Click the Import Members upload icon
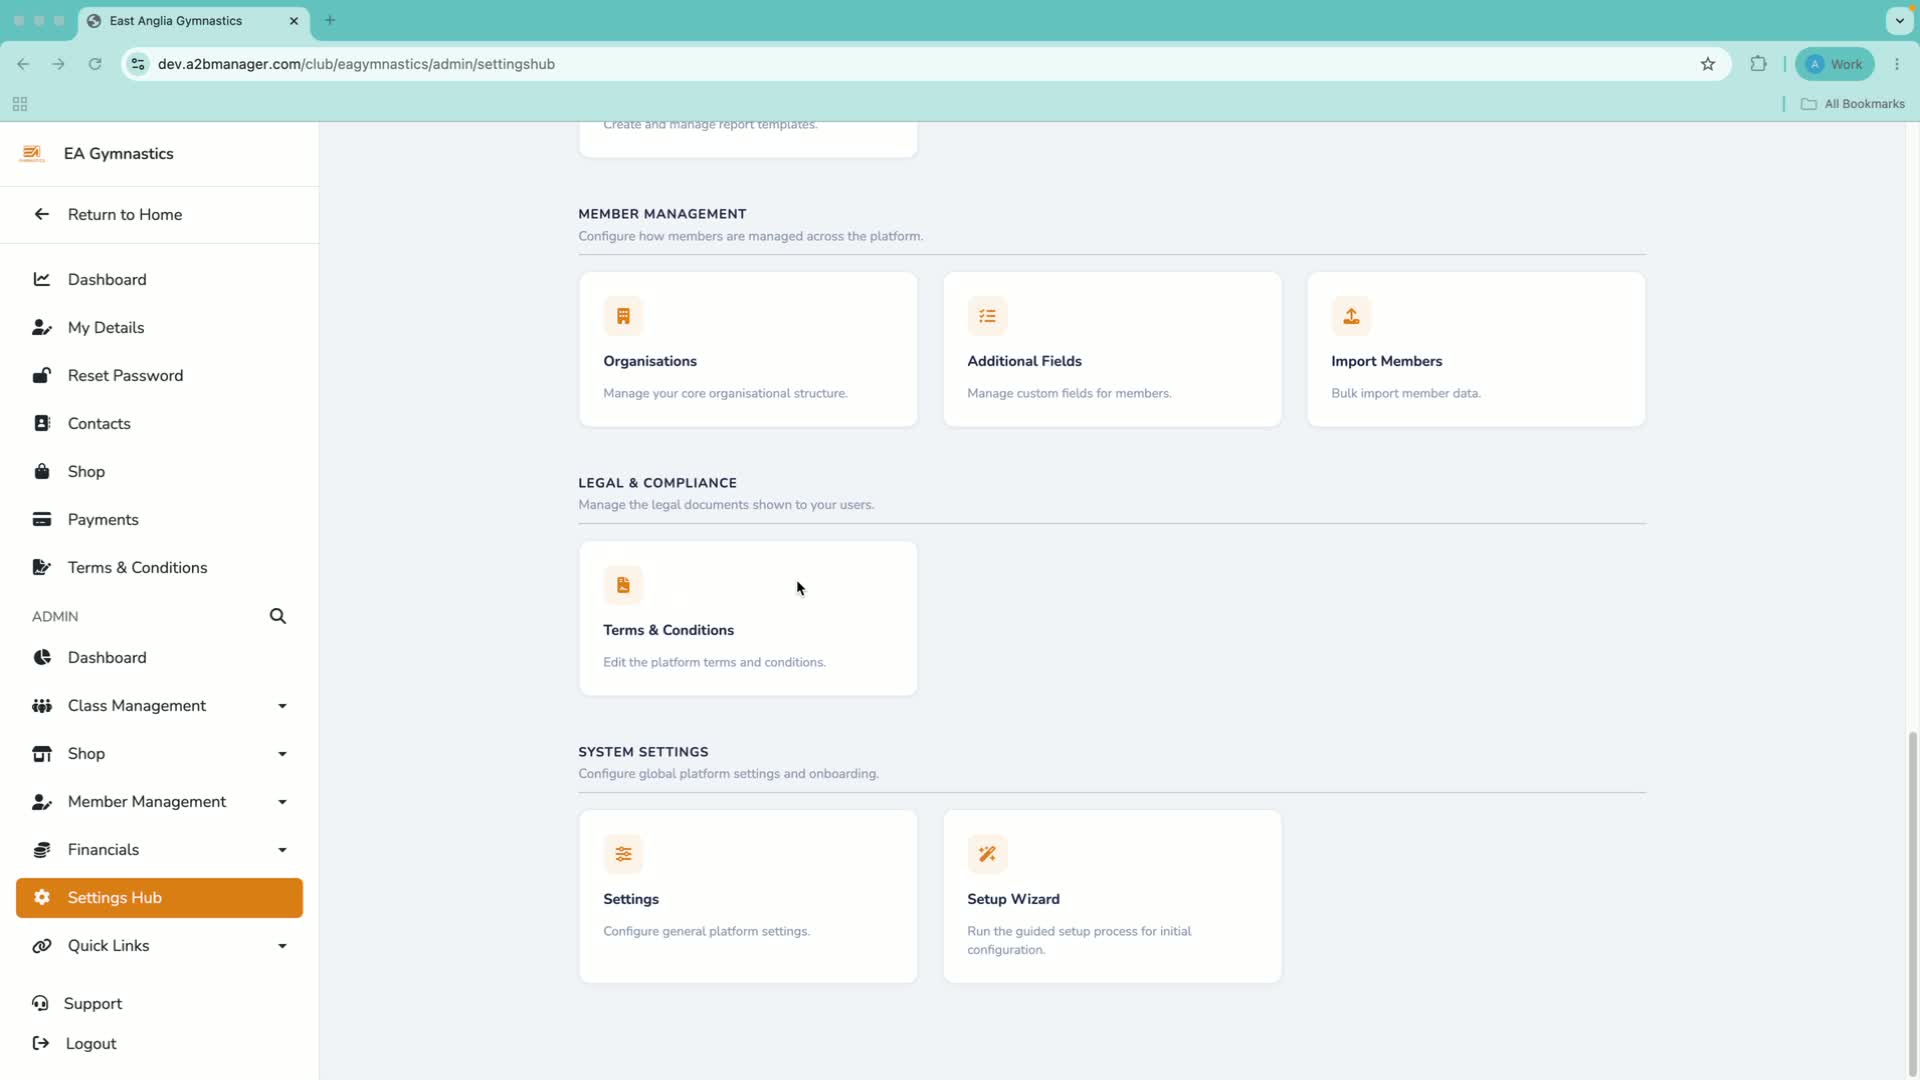The height and width of the screenshot is (1080, 1920). coord(1351,317)
